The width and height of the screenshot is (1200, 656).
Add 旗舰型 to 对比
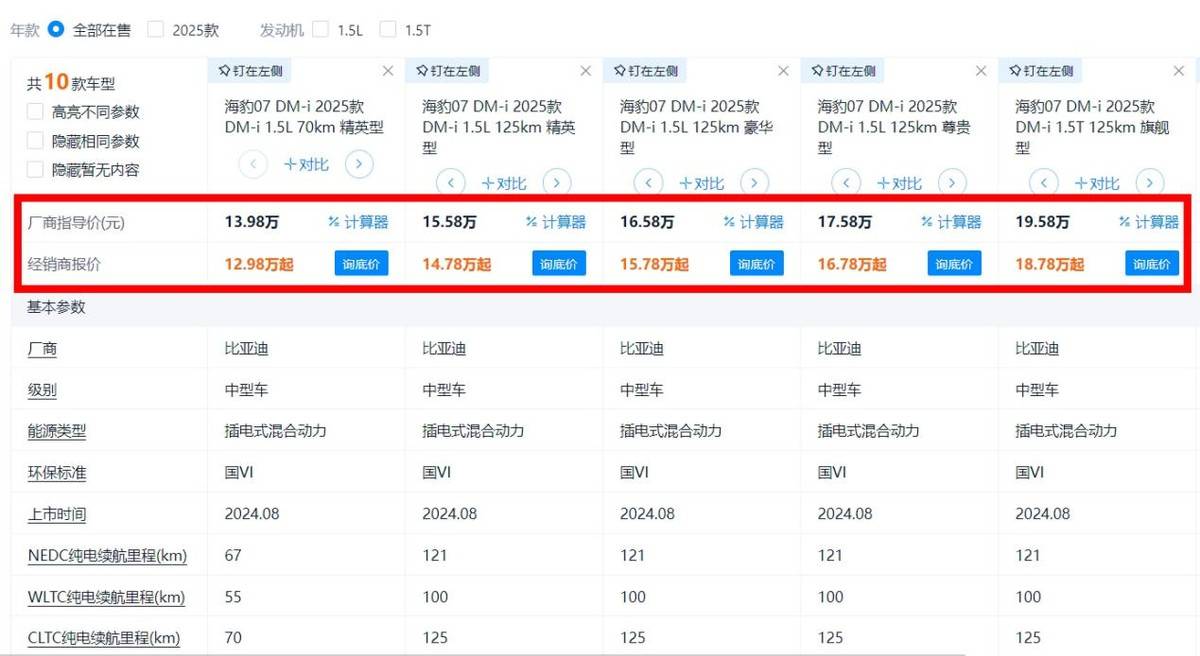pyautogui.click(x=1097, y=183)
